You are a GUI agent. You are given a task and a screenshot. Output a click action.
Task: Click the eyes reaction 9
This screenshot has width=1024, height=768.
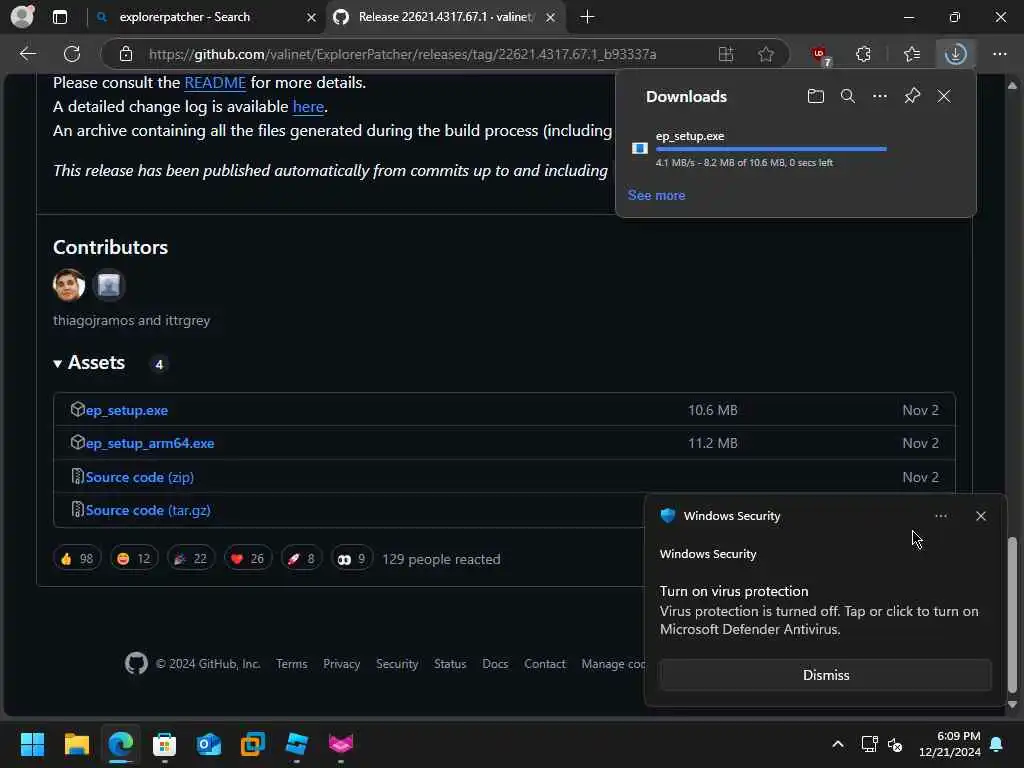click(352, 559)
